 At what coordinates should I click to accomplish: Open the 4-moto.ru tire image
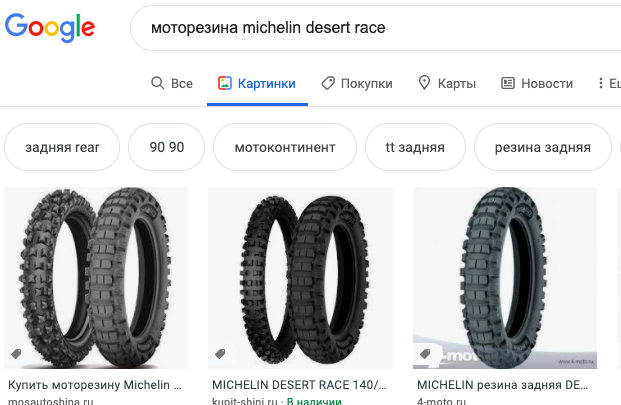point(505,278)
